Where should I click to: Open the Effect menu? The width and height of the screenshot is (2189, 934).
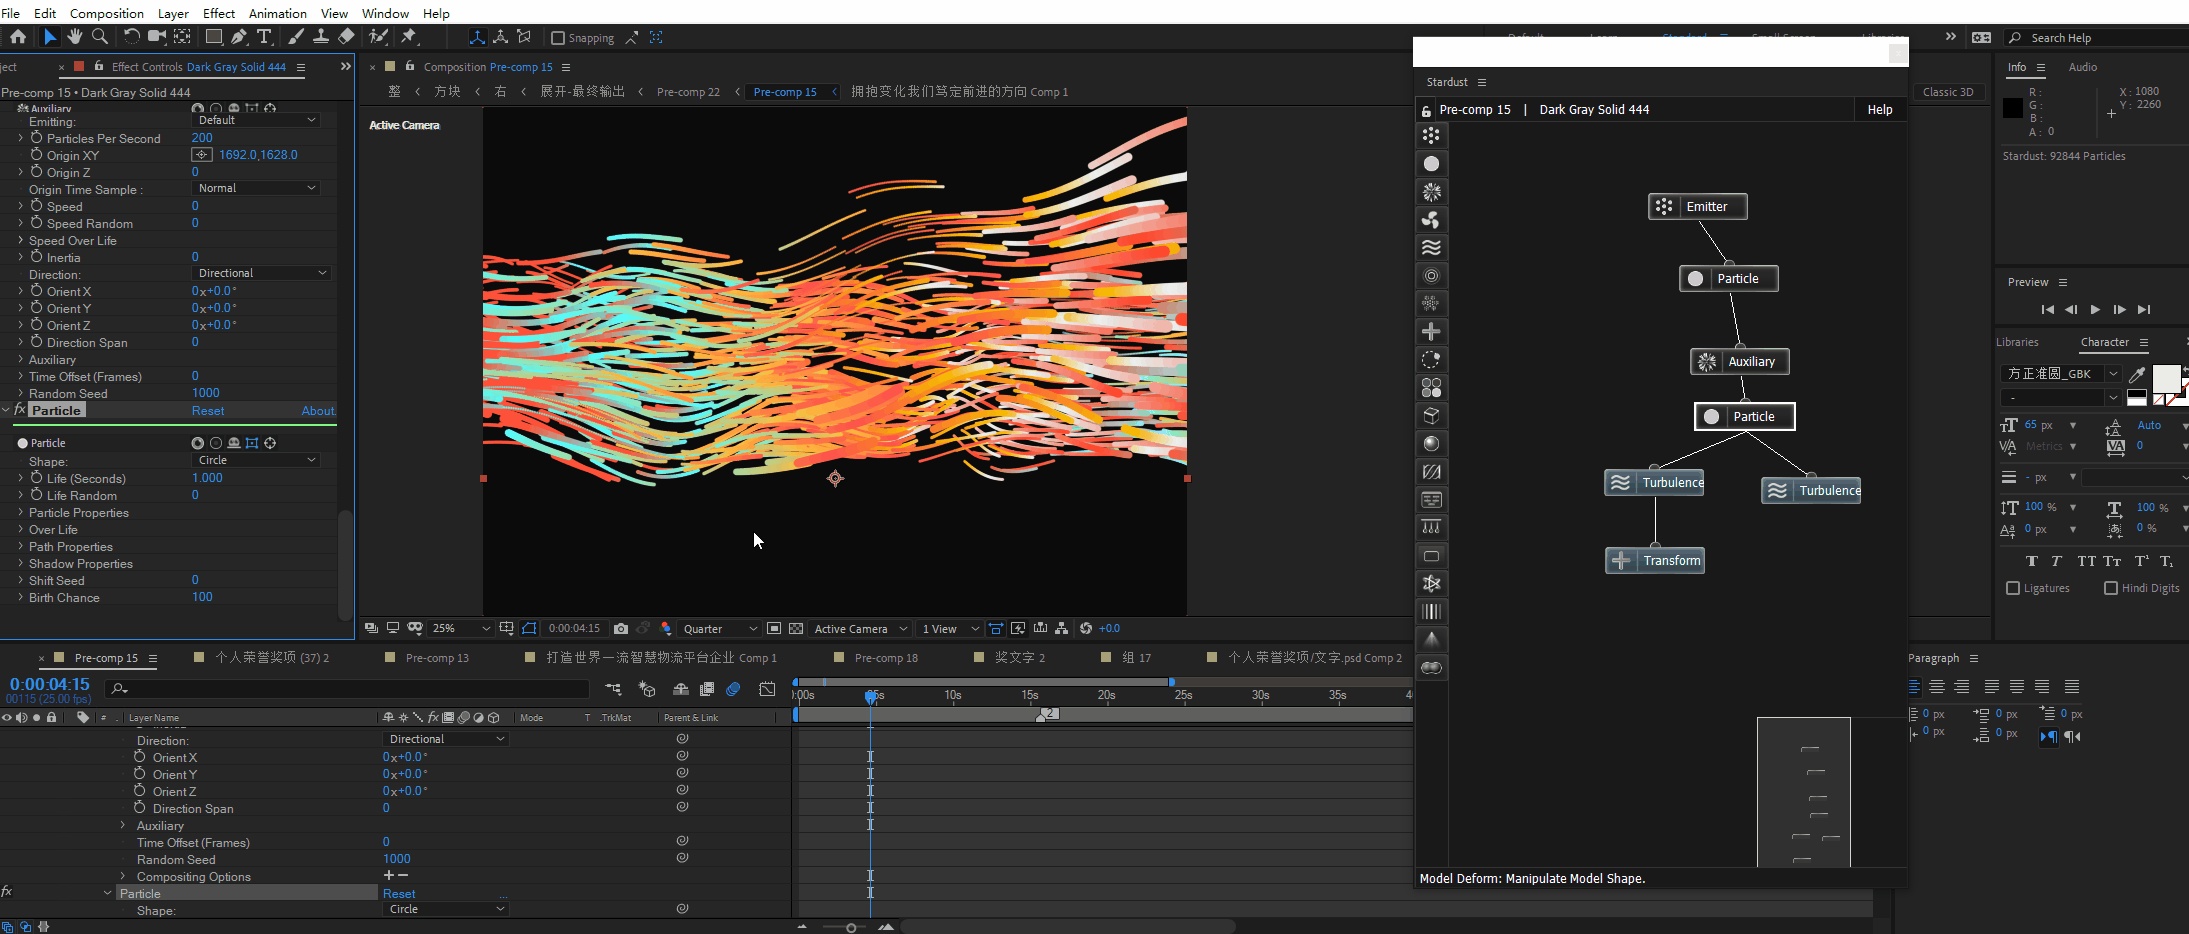[x=219, y=13]
